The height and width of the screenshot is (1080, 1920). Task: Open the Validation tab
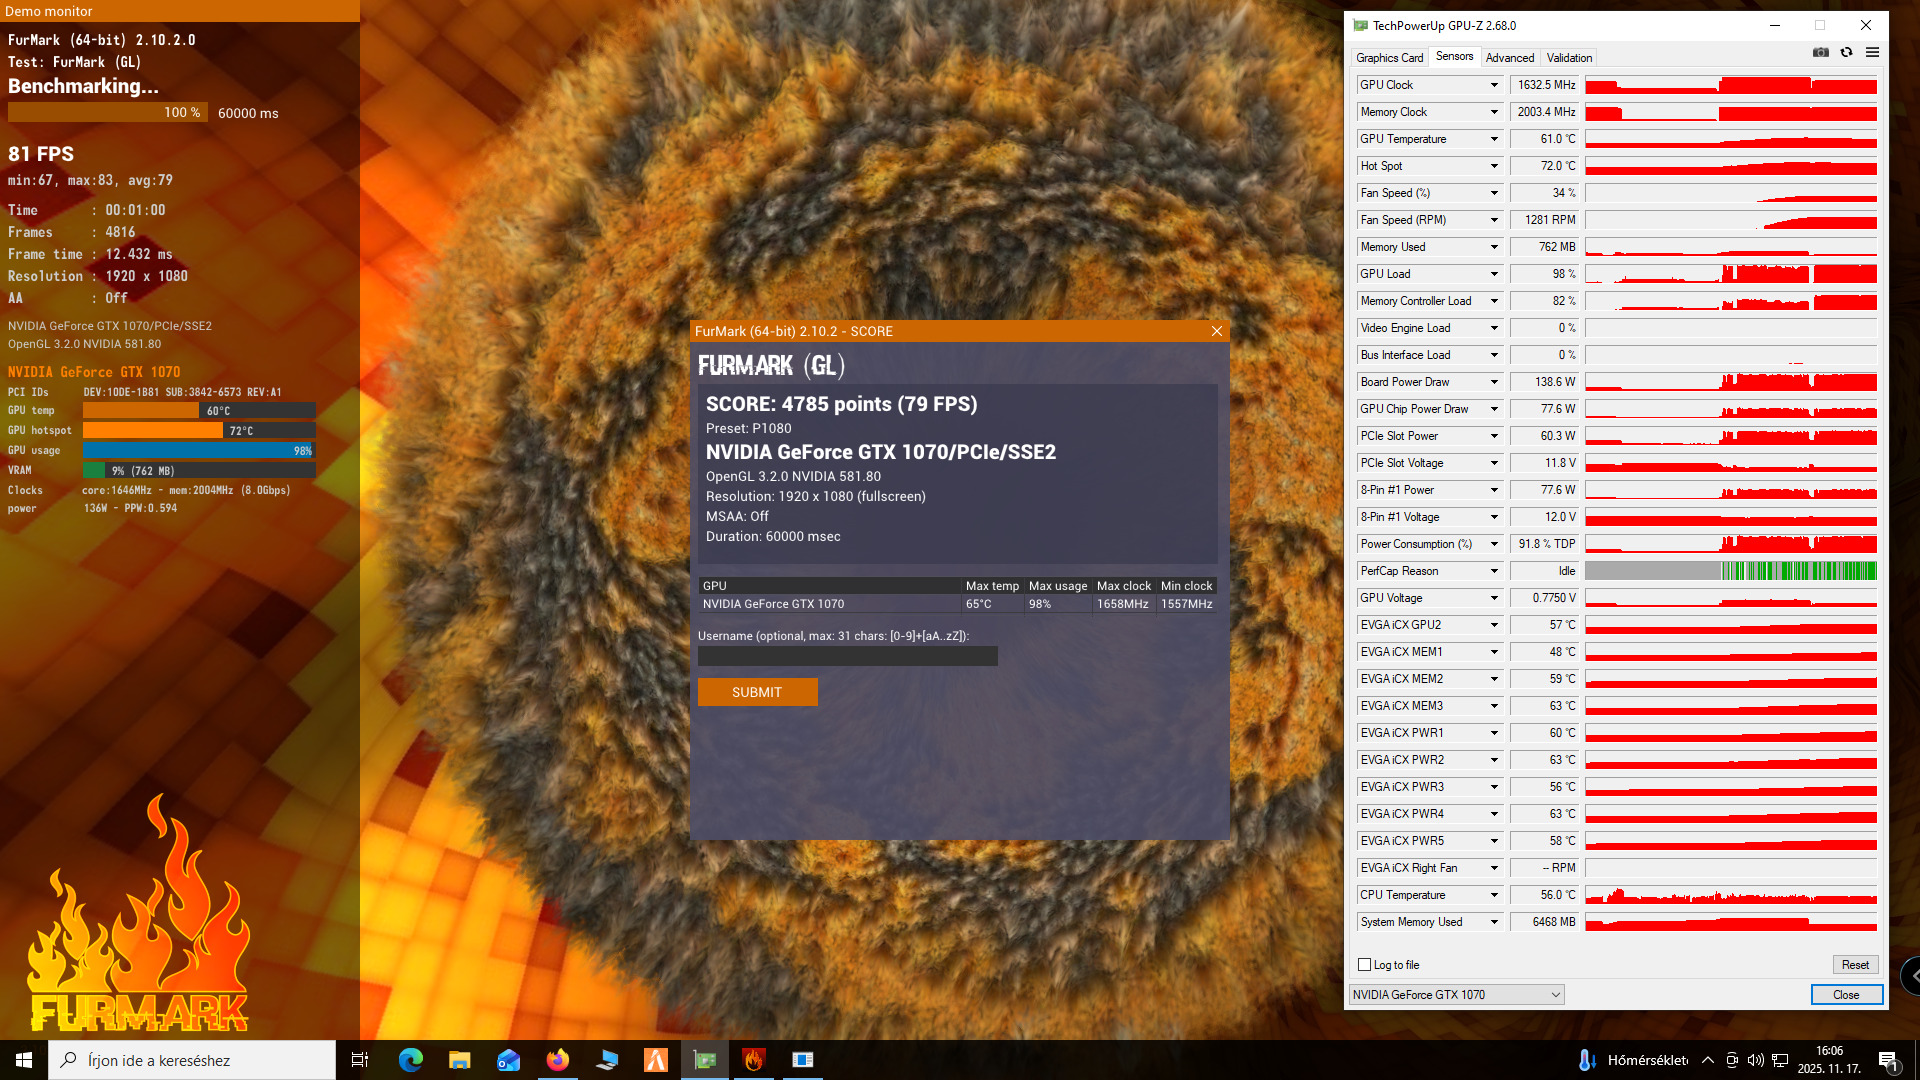click(1569, 58)
